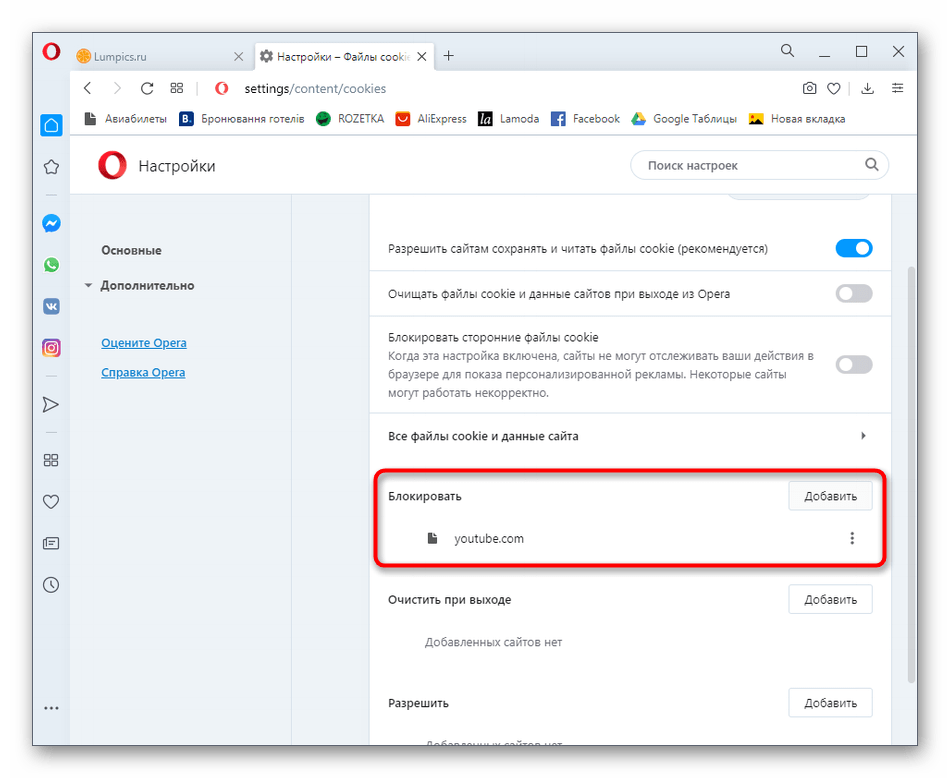Open new tab with plus button

(x=448, y=56)
